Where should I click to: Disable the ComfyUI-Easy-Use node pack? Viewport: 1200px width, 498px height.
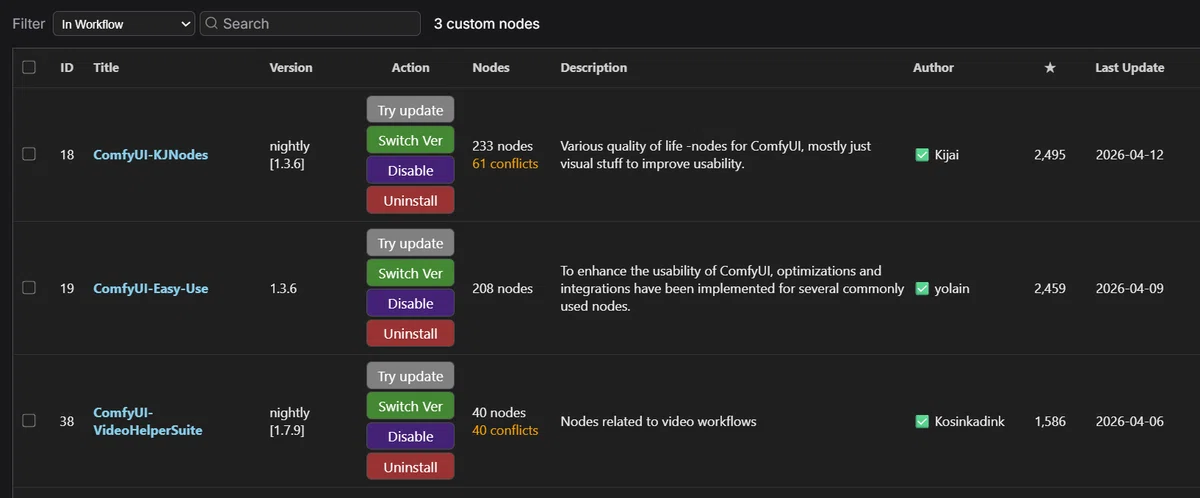pos(410,303)
